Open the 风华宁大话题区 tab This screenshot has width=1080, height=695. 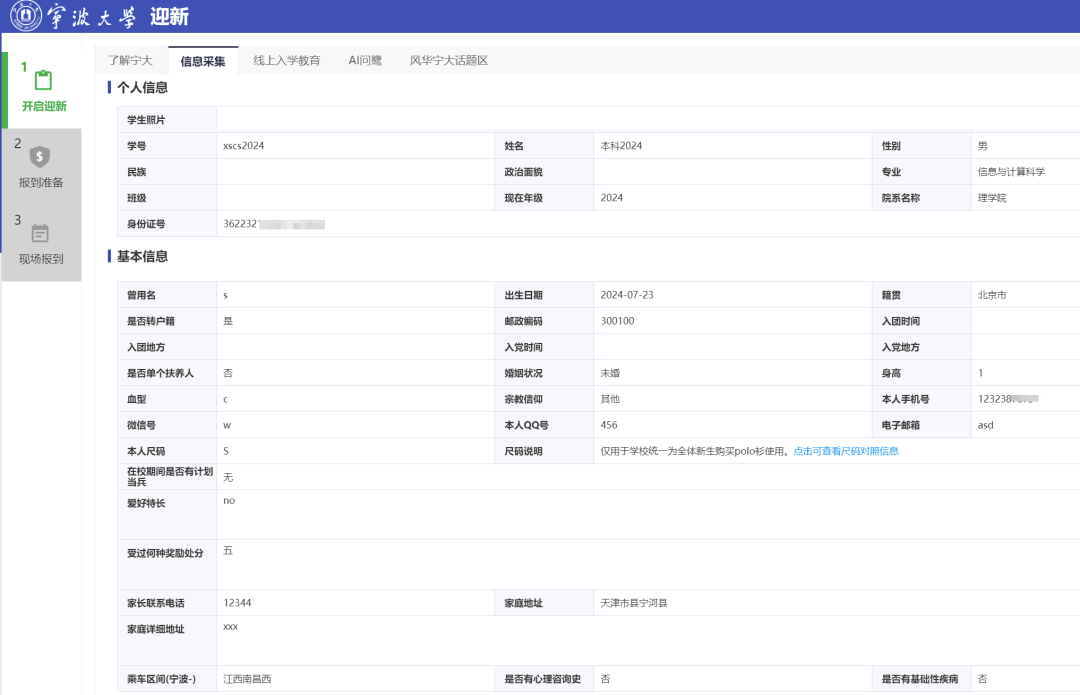tap(448, 61)
